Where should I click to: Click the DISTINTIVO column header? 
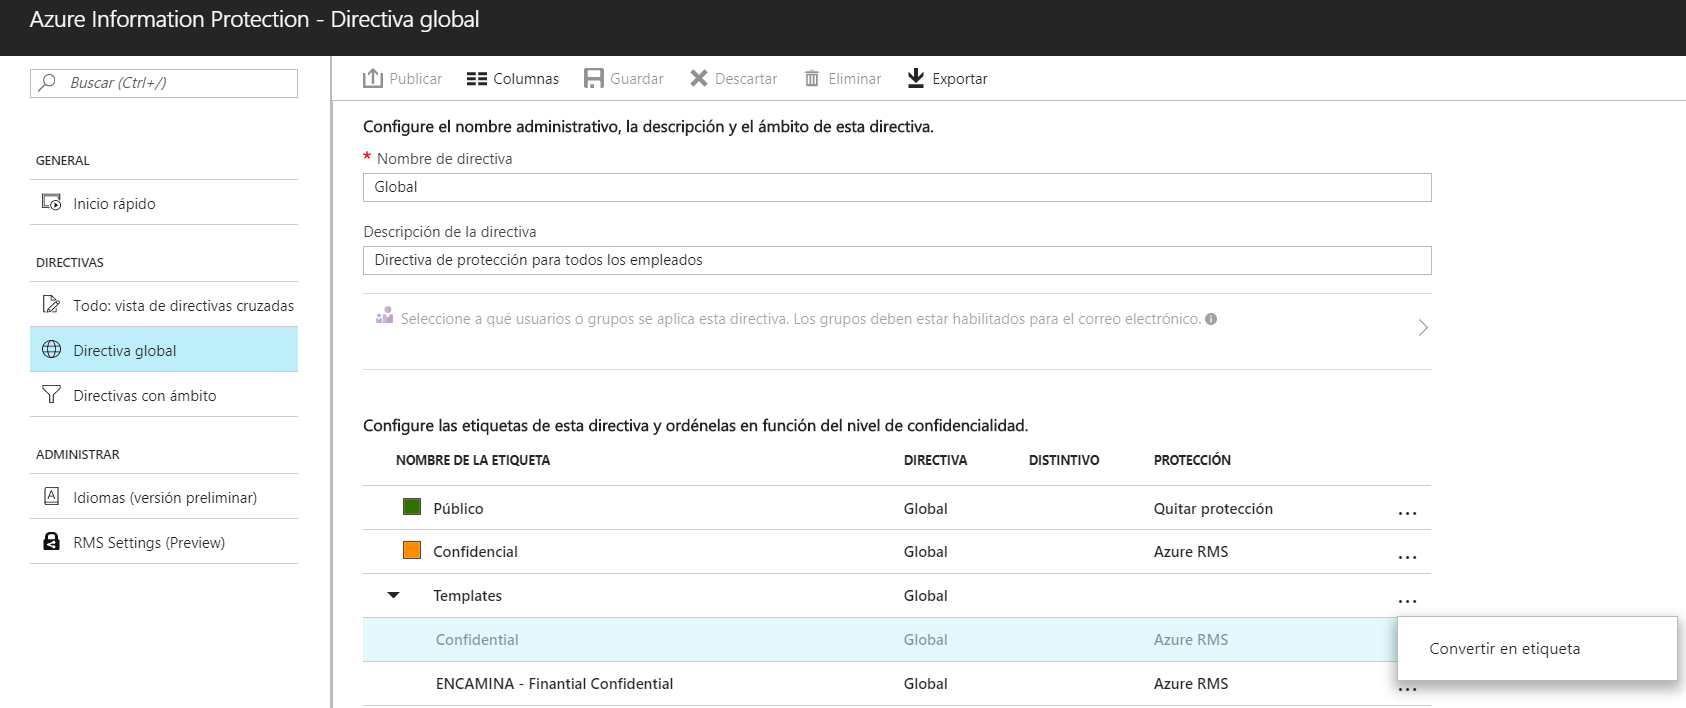click(x=1064, y=460)
